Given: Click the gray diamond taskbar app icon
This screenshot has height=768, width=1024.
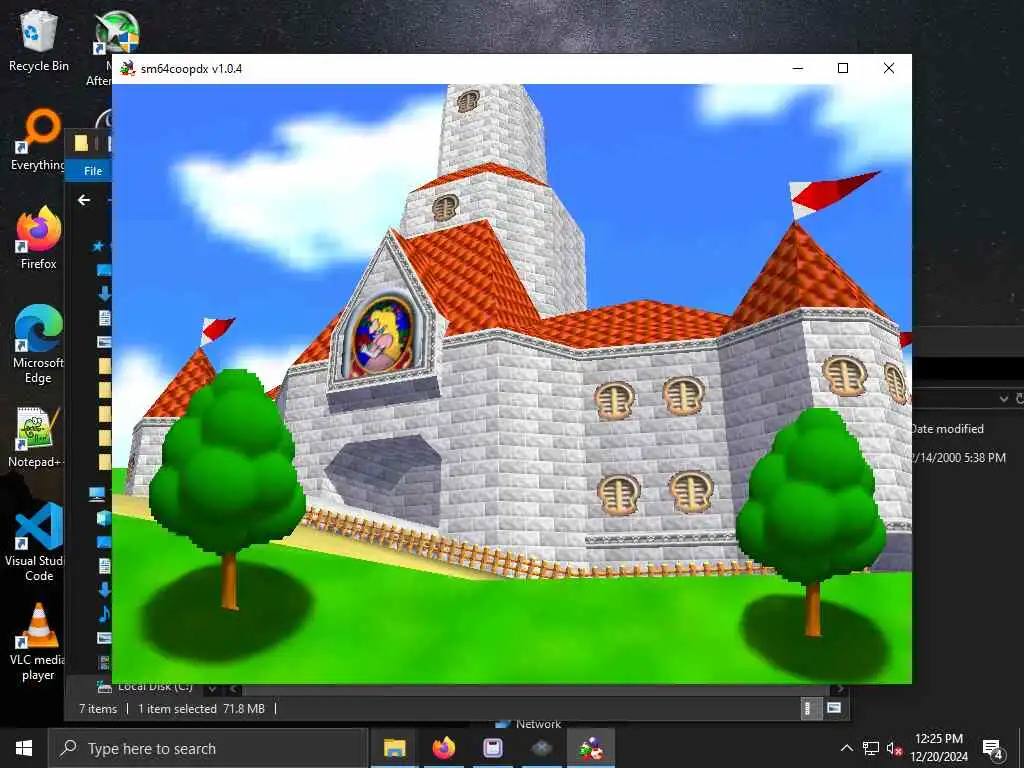Looking at the screenshot, I should pos(541,748).
